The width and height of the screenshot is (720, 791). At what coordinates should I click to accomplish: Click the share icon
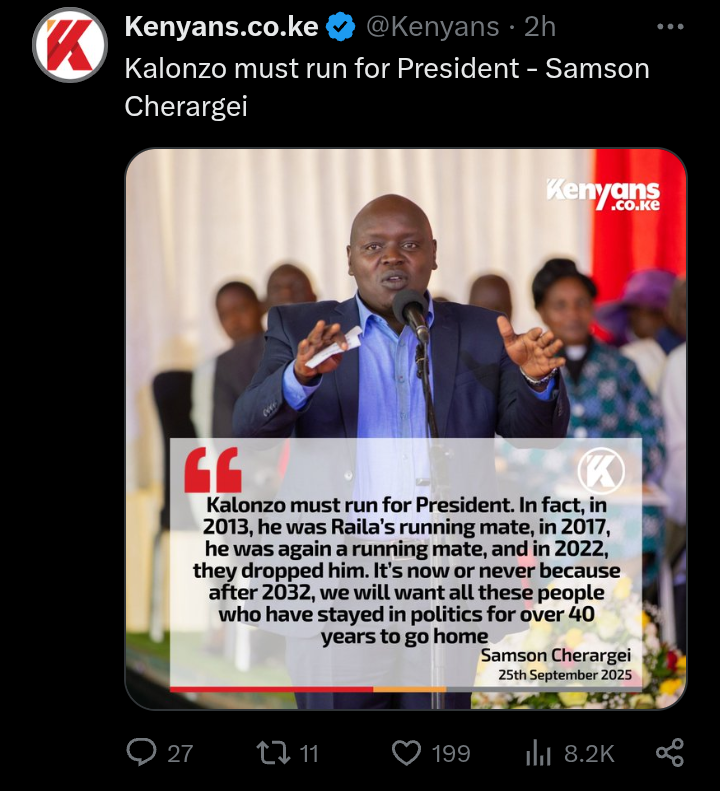(670, 752)
